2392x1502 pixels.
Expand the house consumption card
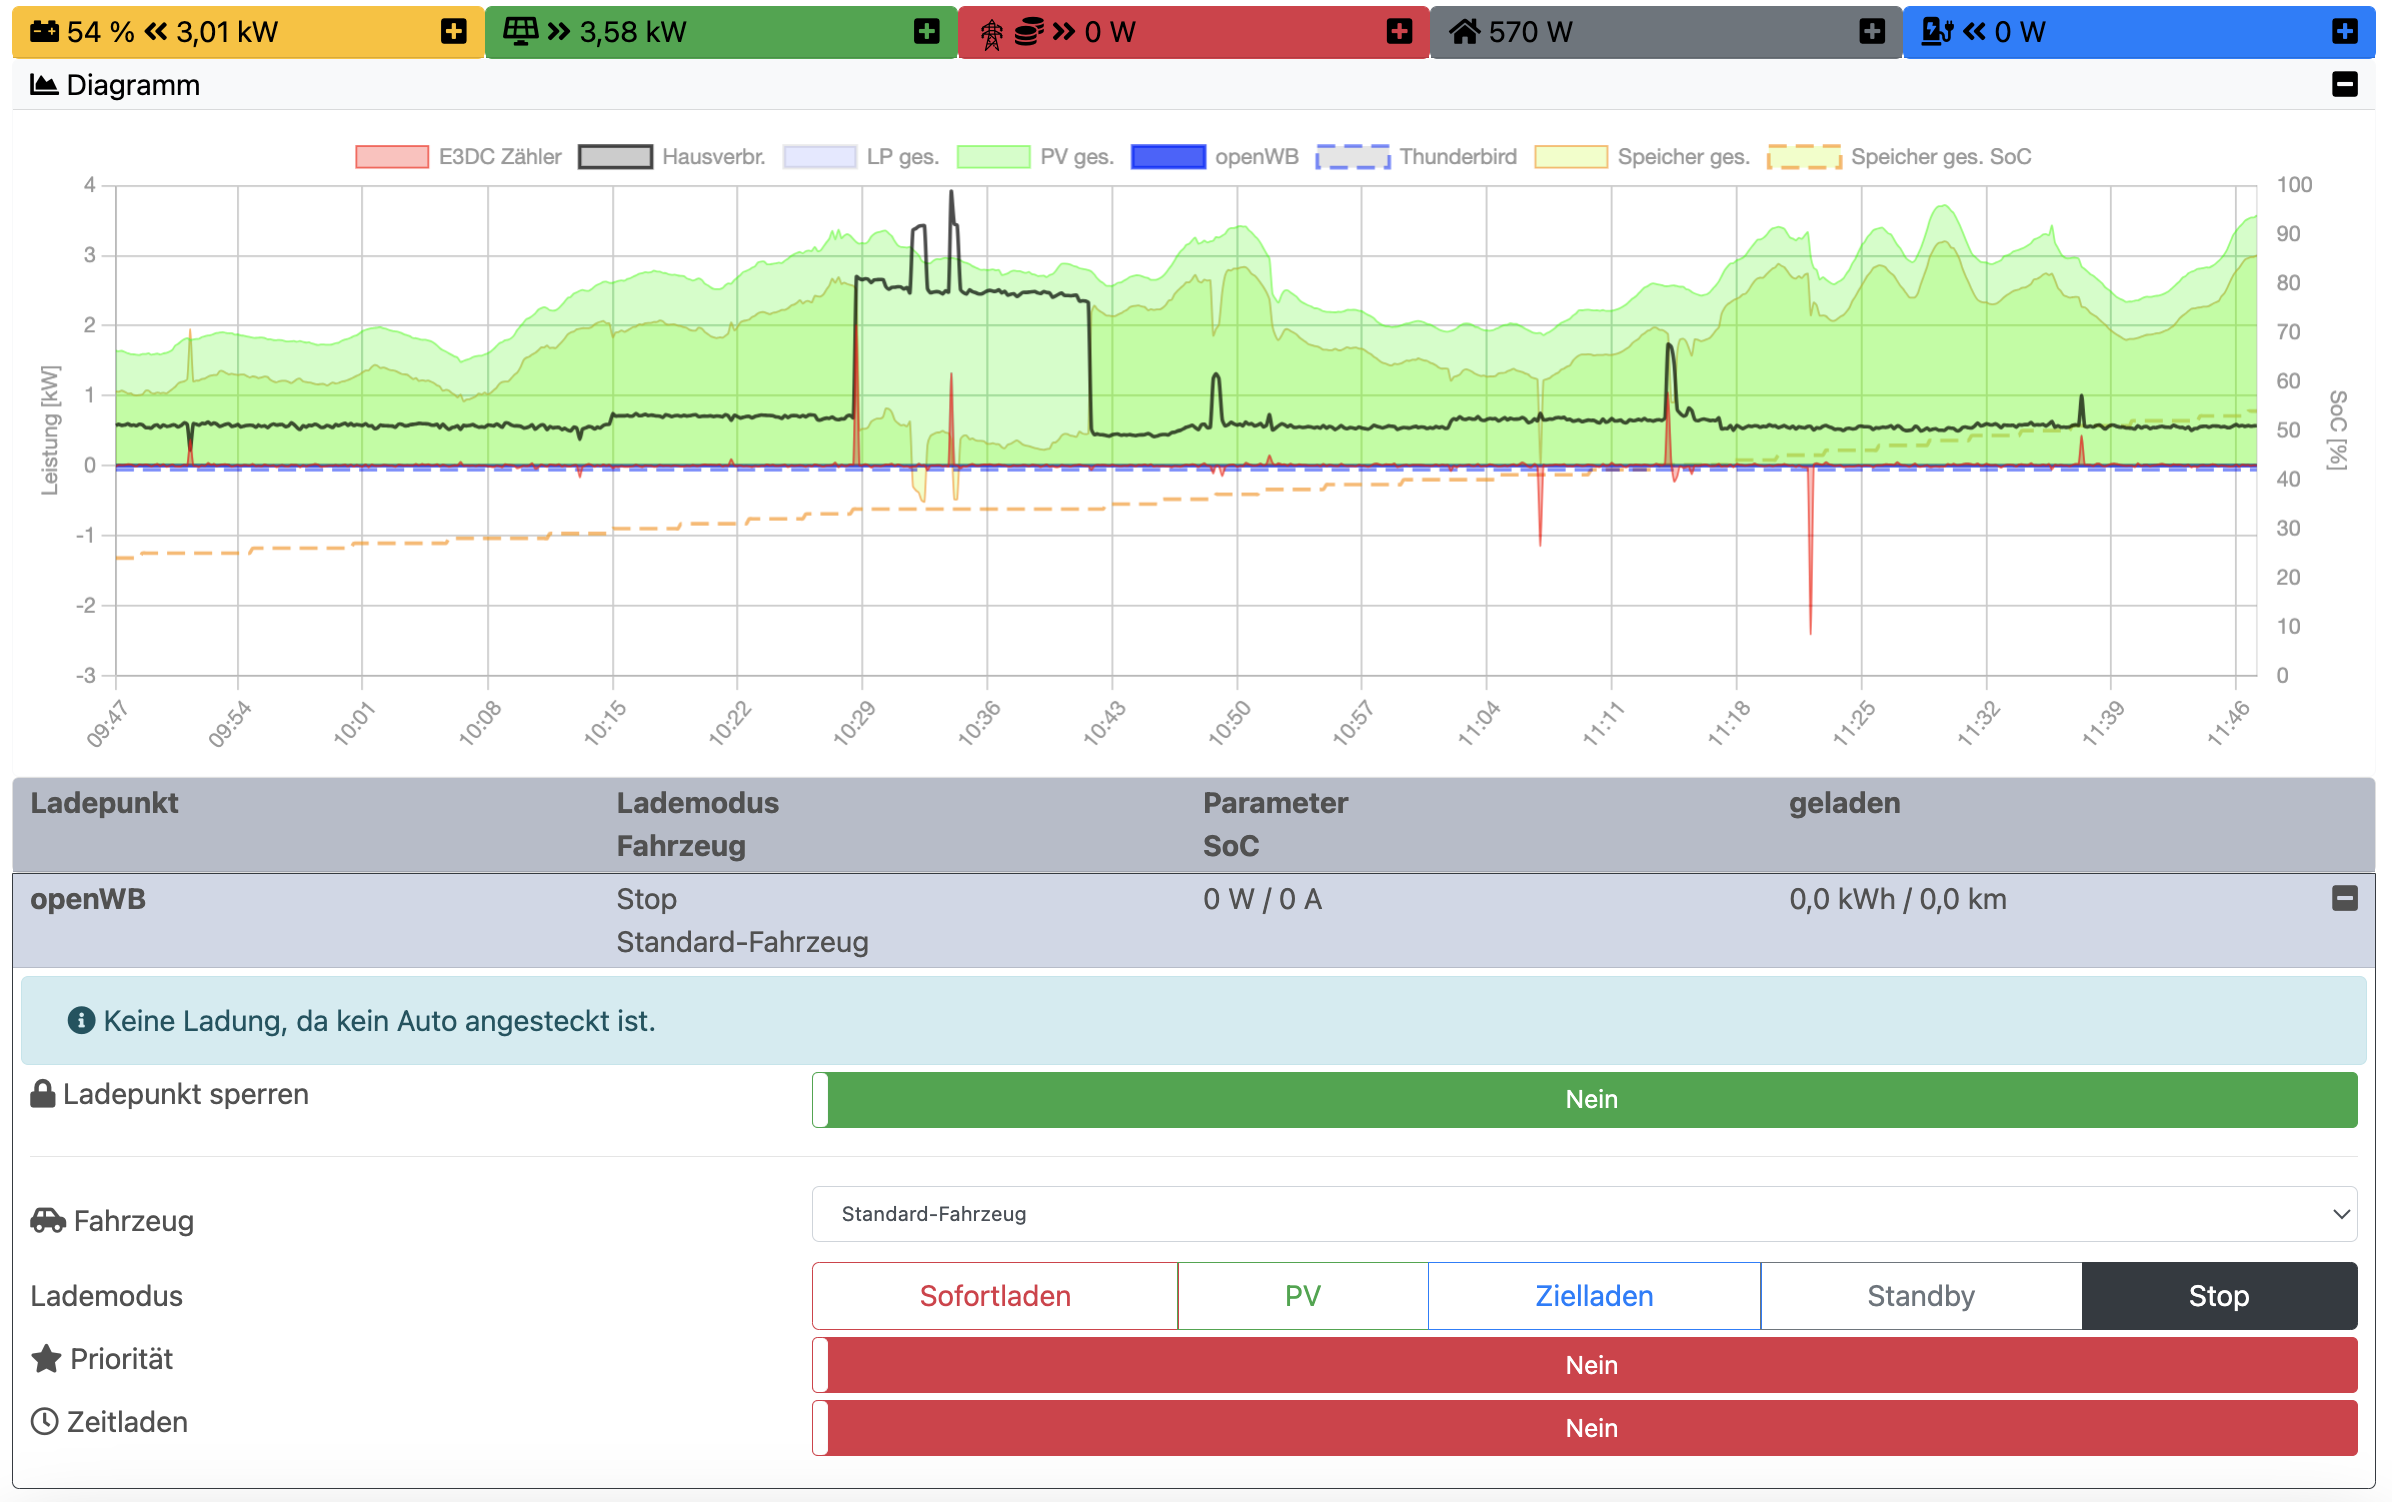(1872, 32)
